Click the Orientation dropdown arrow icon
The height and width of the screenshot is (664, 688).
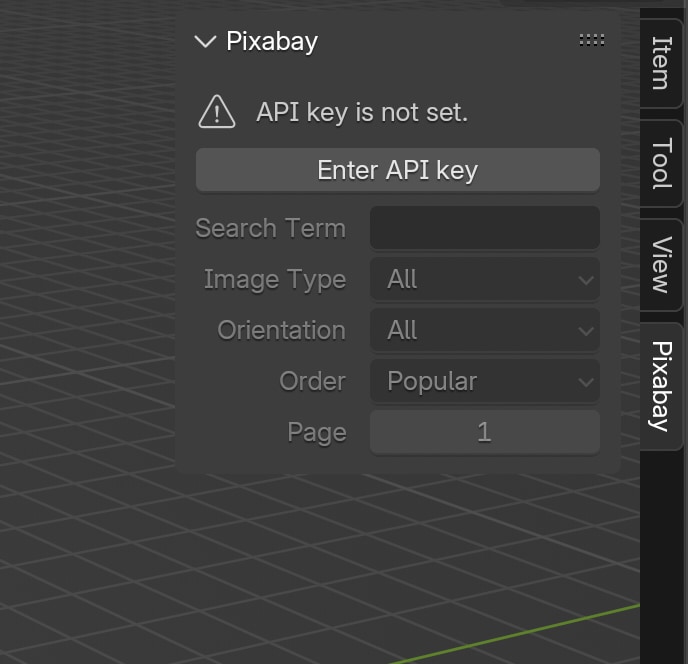pyautogui.click(x=586, y=331)
